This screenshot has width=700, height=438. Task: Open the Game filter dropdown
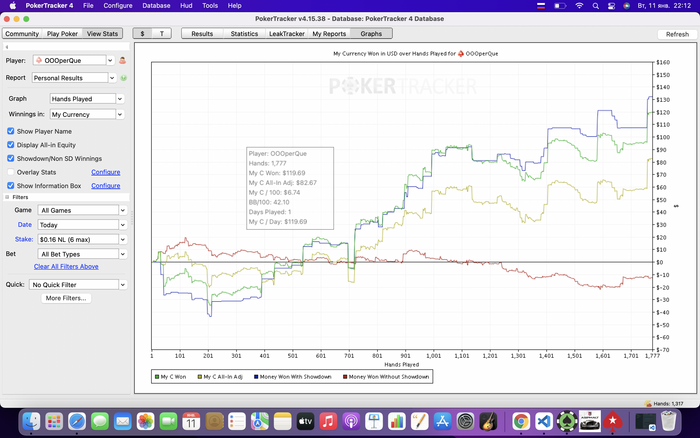(x=82, y=210)
